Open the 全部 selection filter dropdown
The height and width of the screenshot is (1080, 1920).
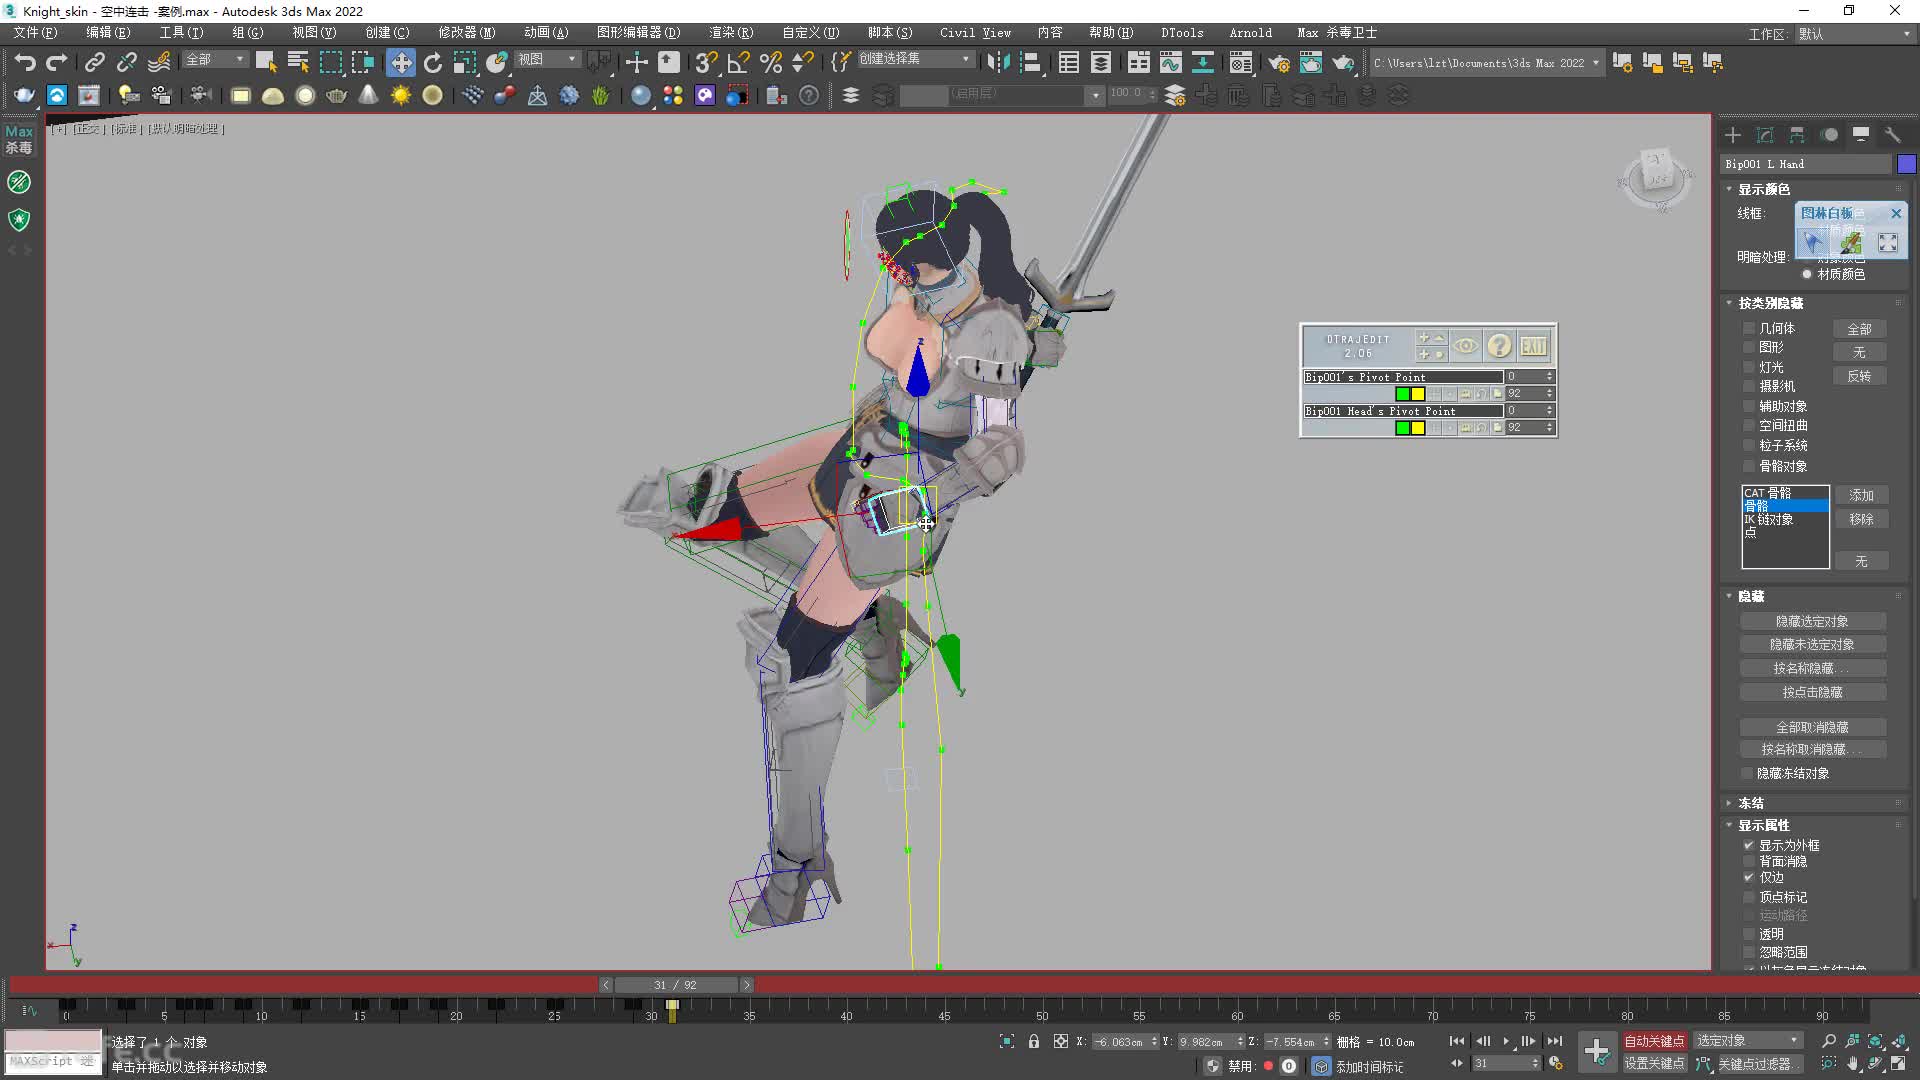coord(215,60)
